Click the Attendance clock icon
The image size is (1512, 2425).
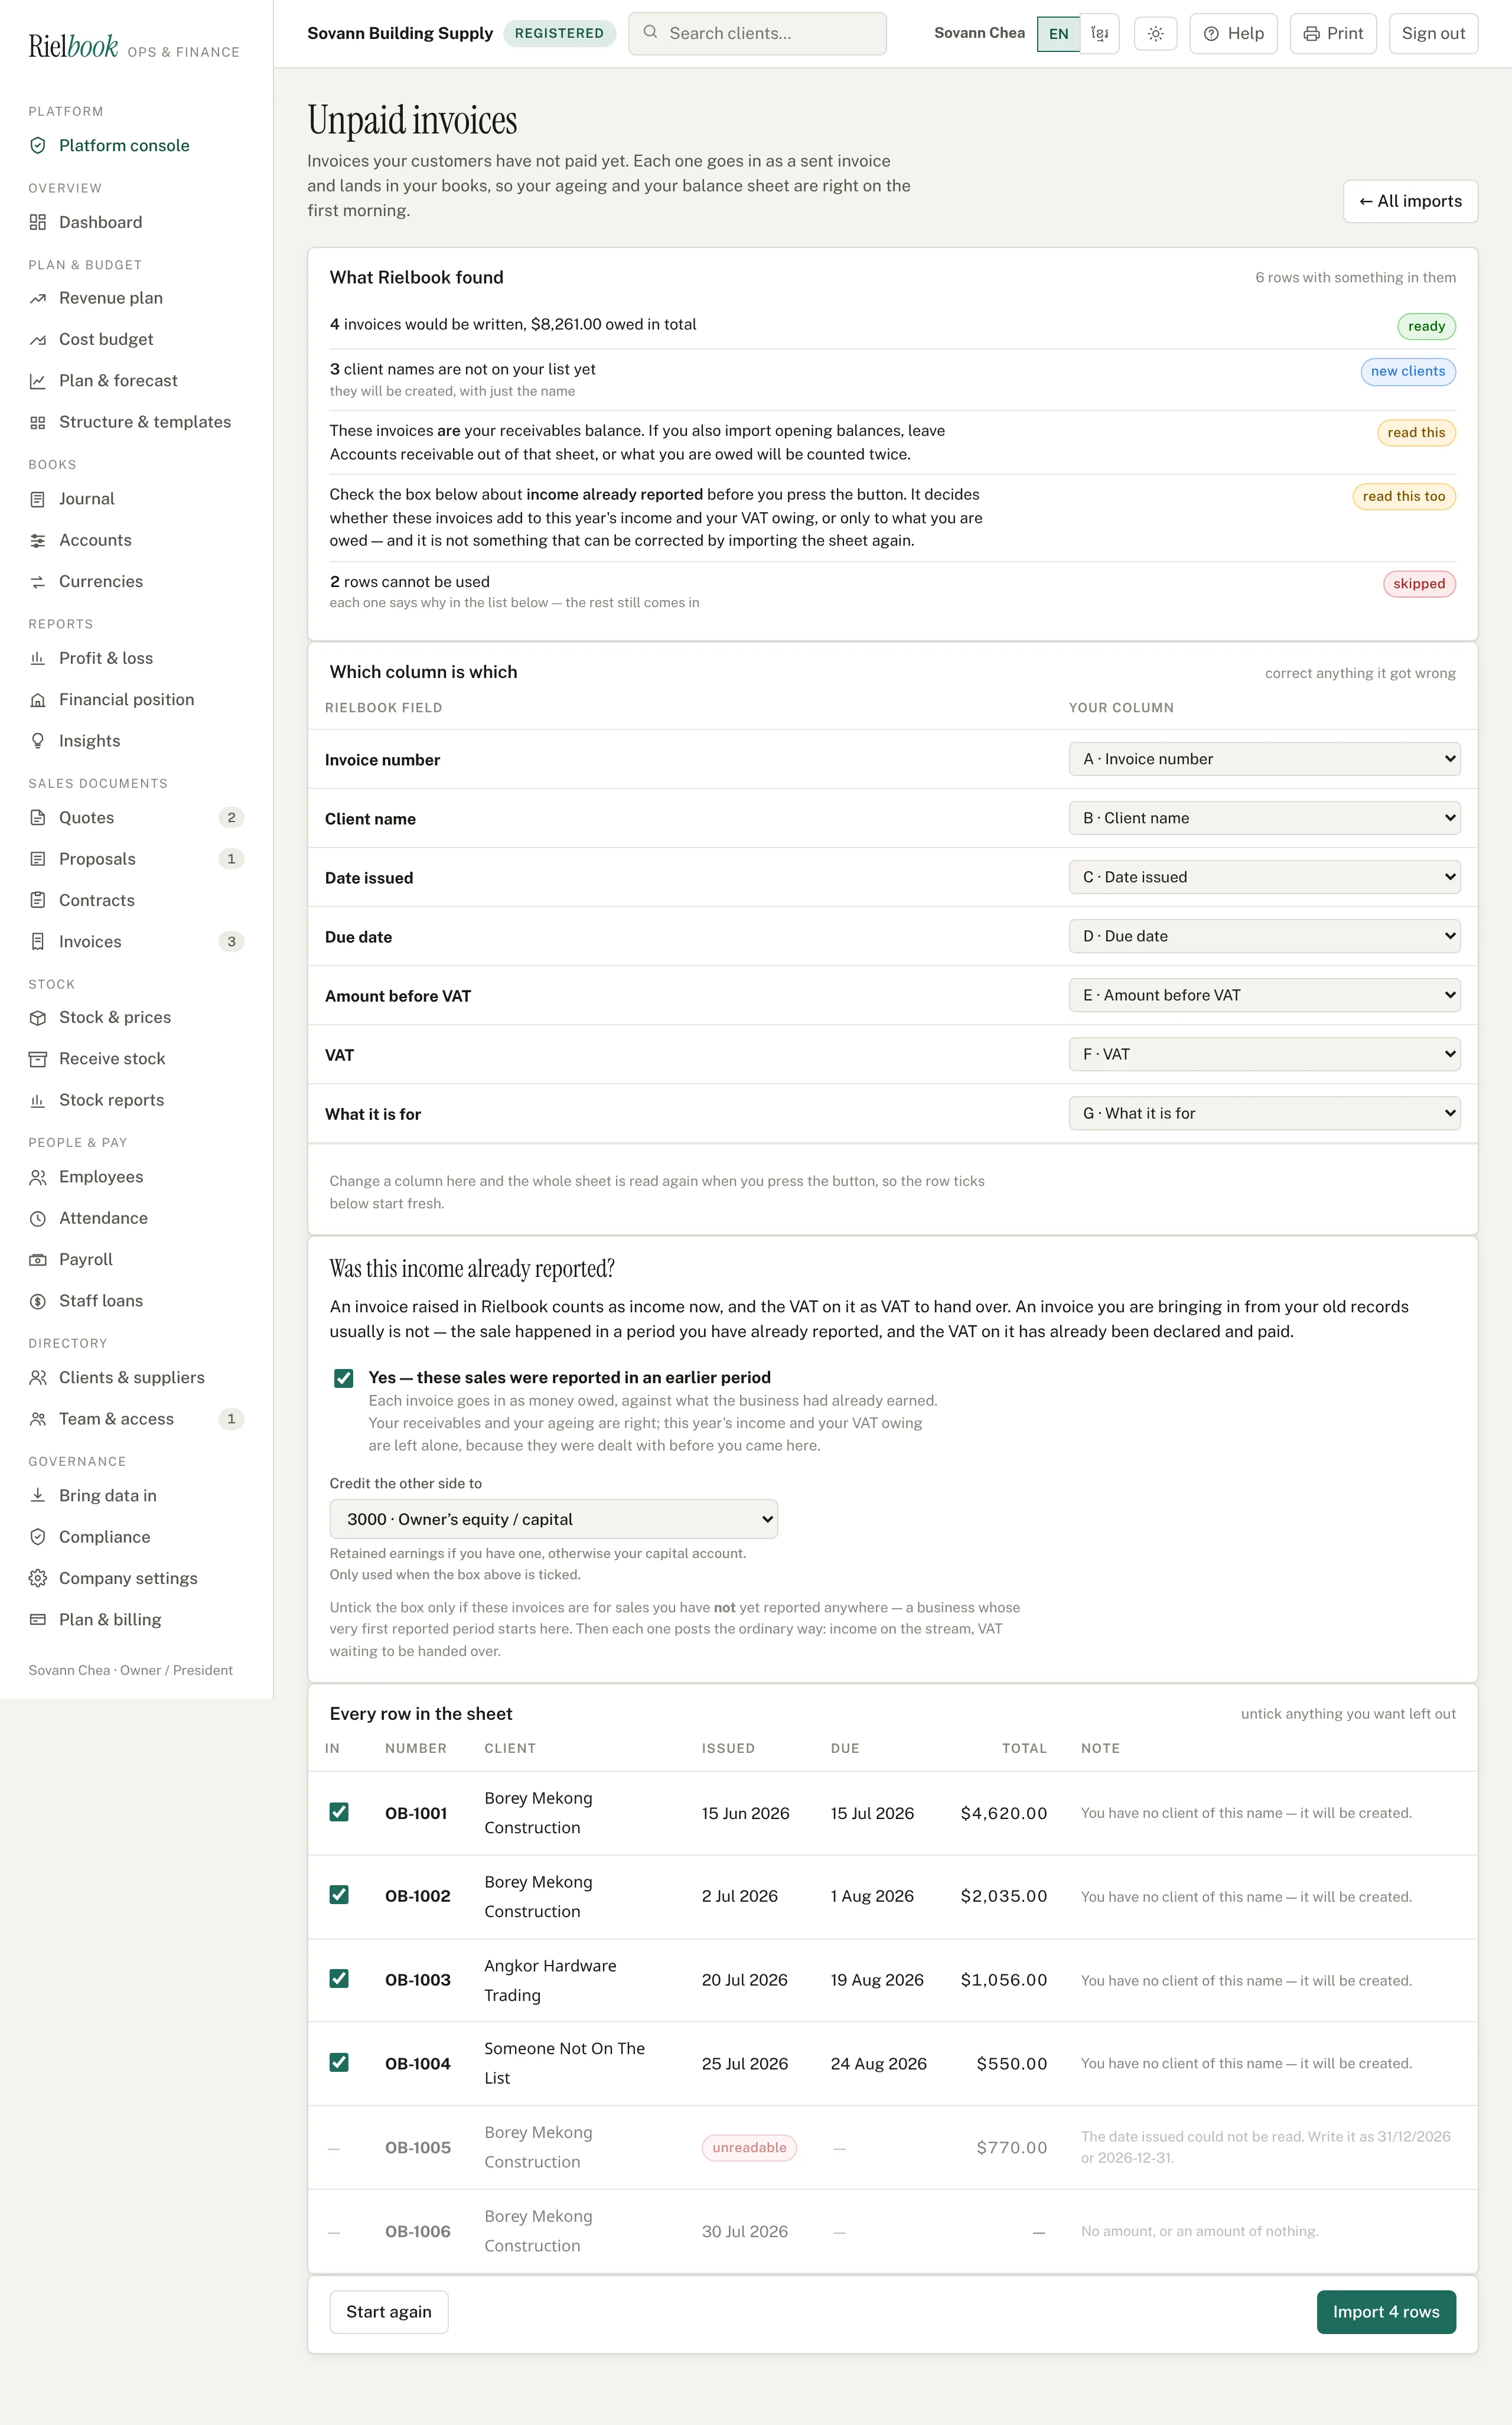click(38, 1218)
